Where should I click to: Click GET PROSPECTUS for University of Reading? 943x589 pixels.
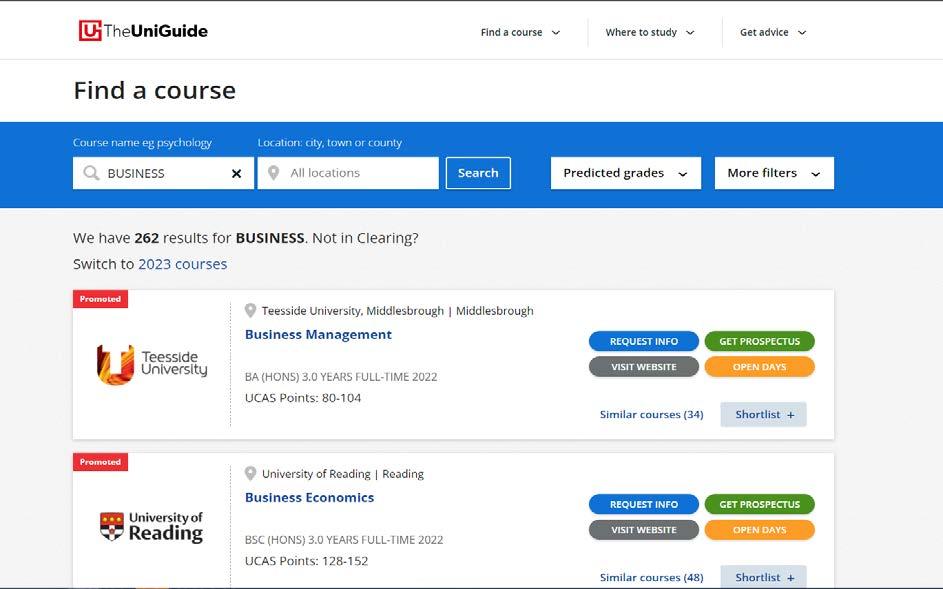click(760, 504)
